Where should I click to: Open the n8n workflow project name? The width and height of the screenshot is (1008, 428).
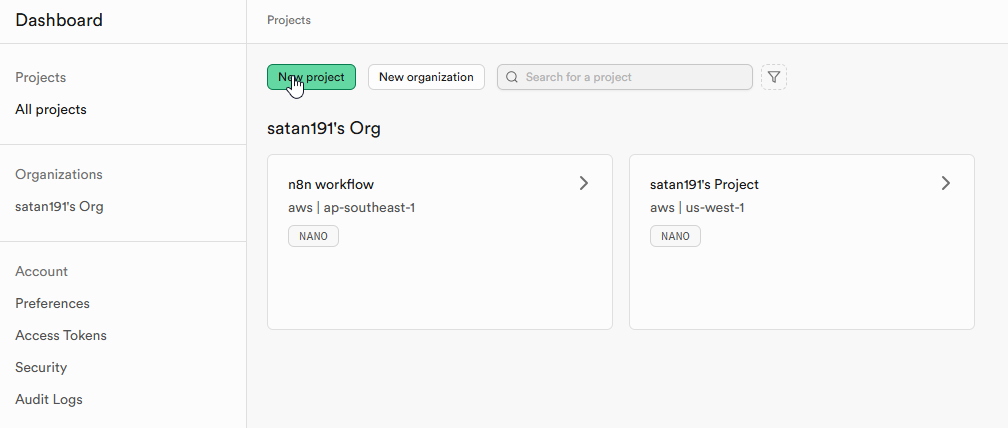tap(331, 184)
